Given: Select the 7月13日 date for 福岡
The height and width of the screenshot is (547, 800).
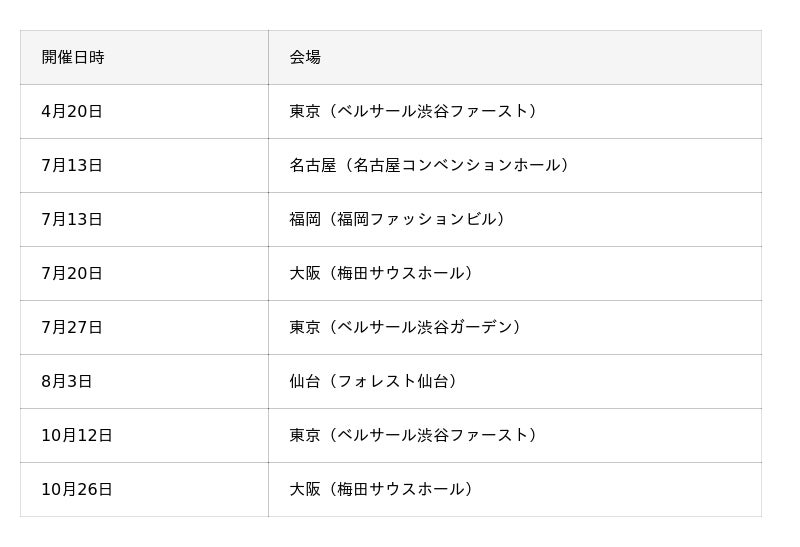Looking at the screenshot, I should tap(72, 220).
